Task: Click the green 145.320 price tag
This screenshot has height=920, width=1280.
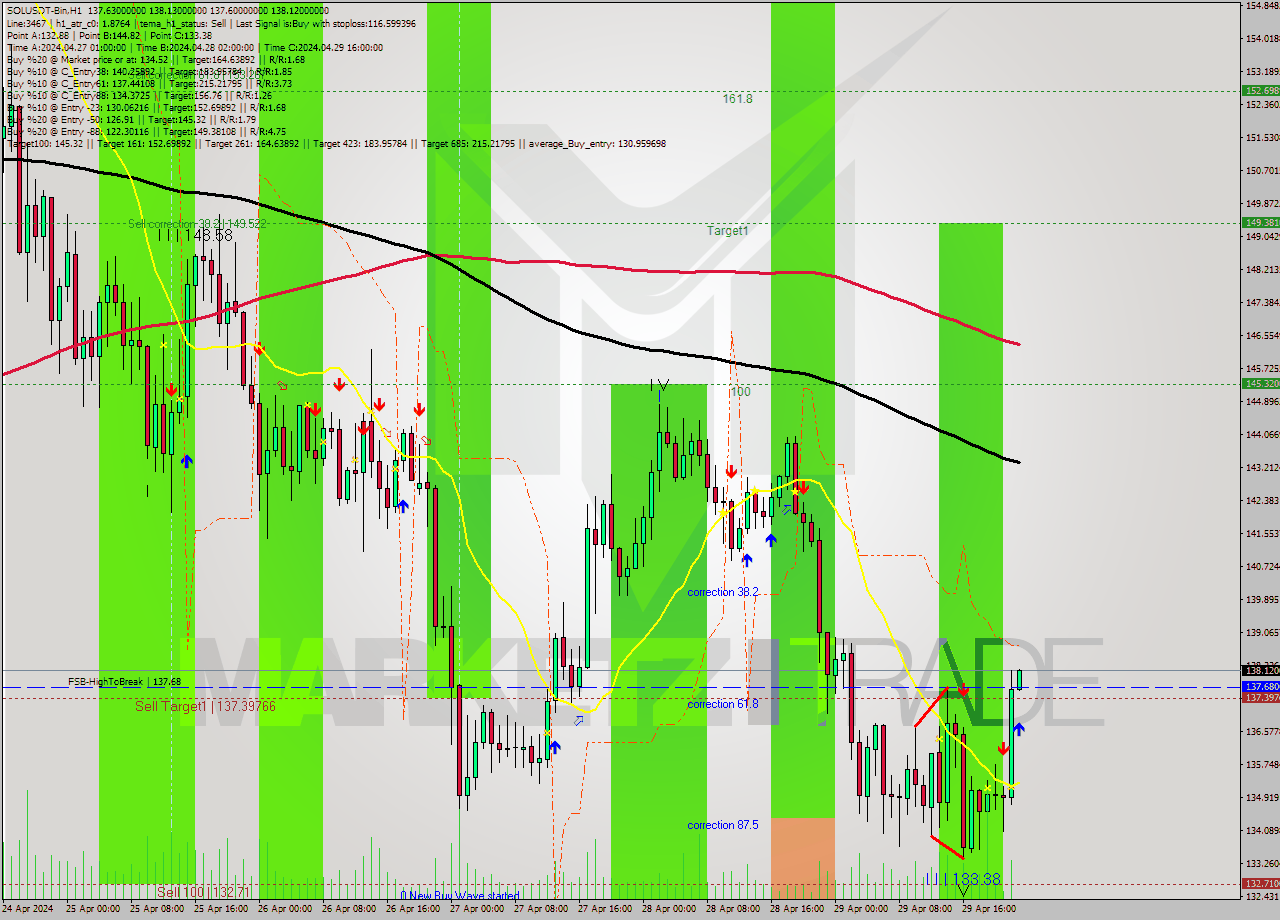Action: click(x=1260, y=384)
